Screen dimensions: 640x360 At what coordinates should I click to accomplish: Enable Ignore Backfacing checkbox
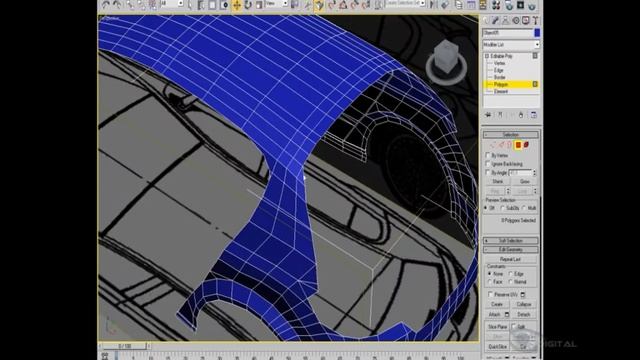pos(488,164)
